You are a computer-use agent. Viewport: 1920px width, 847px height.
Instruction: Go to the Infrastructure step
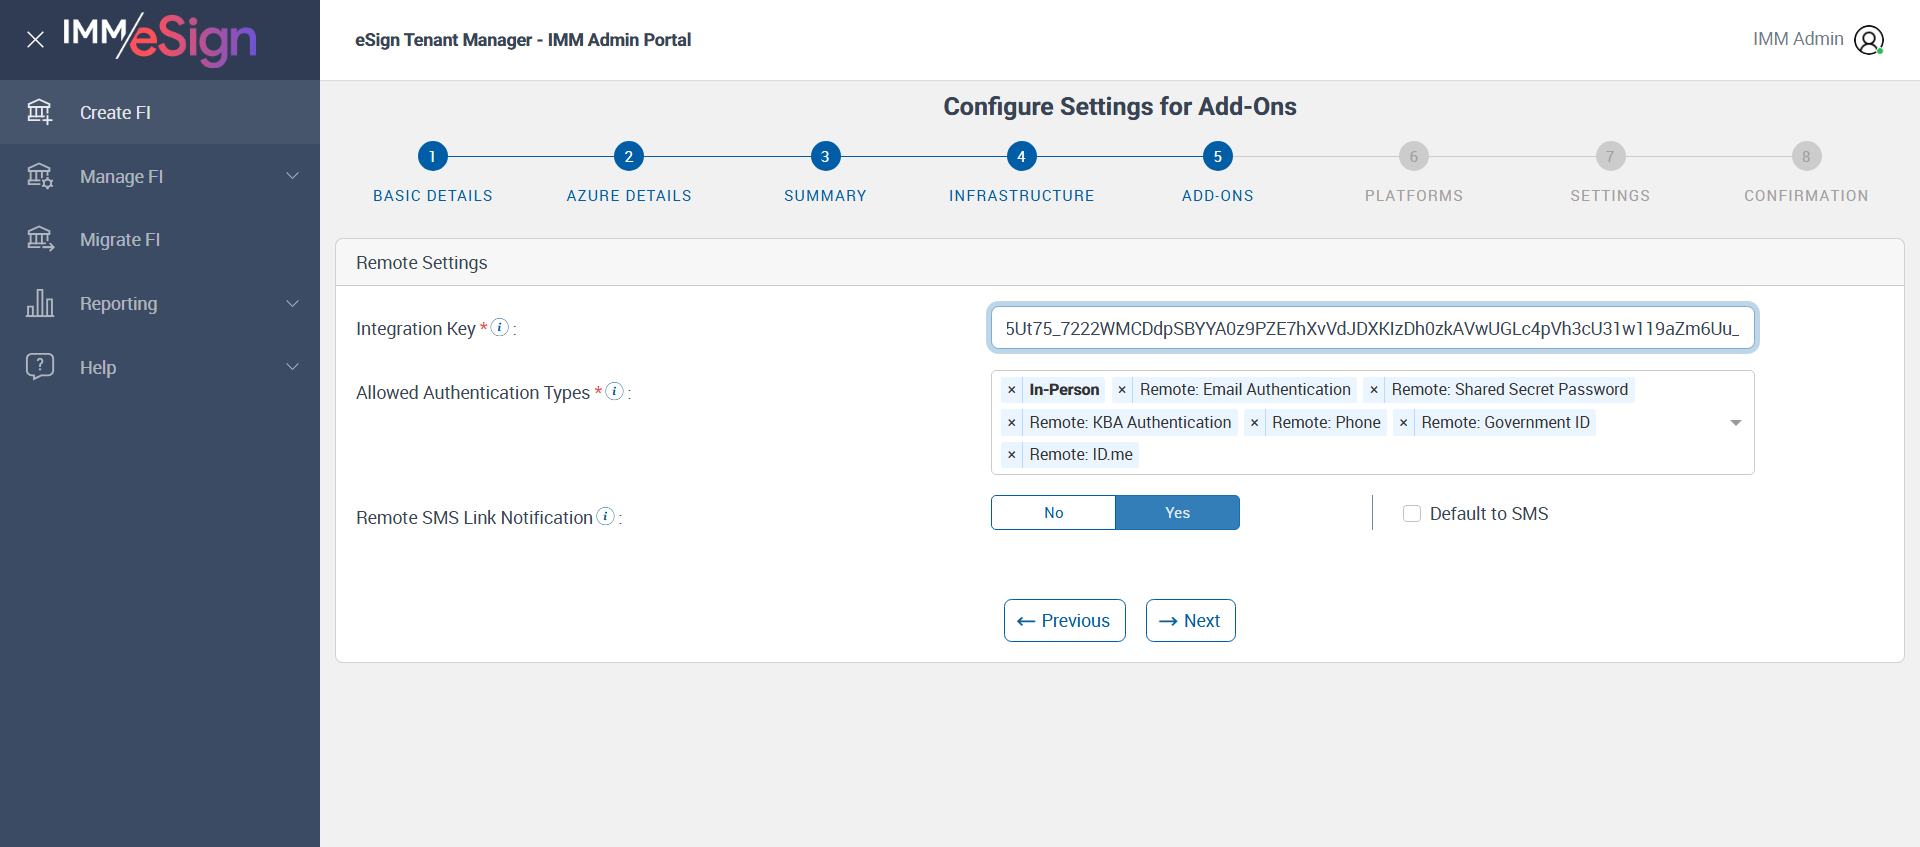coord(1021,157)
